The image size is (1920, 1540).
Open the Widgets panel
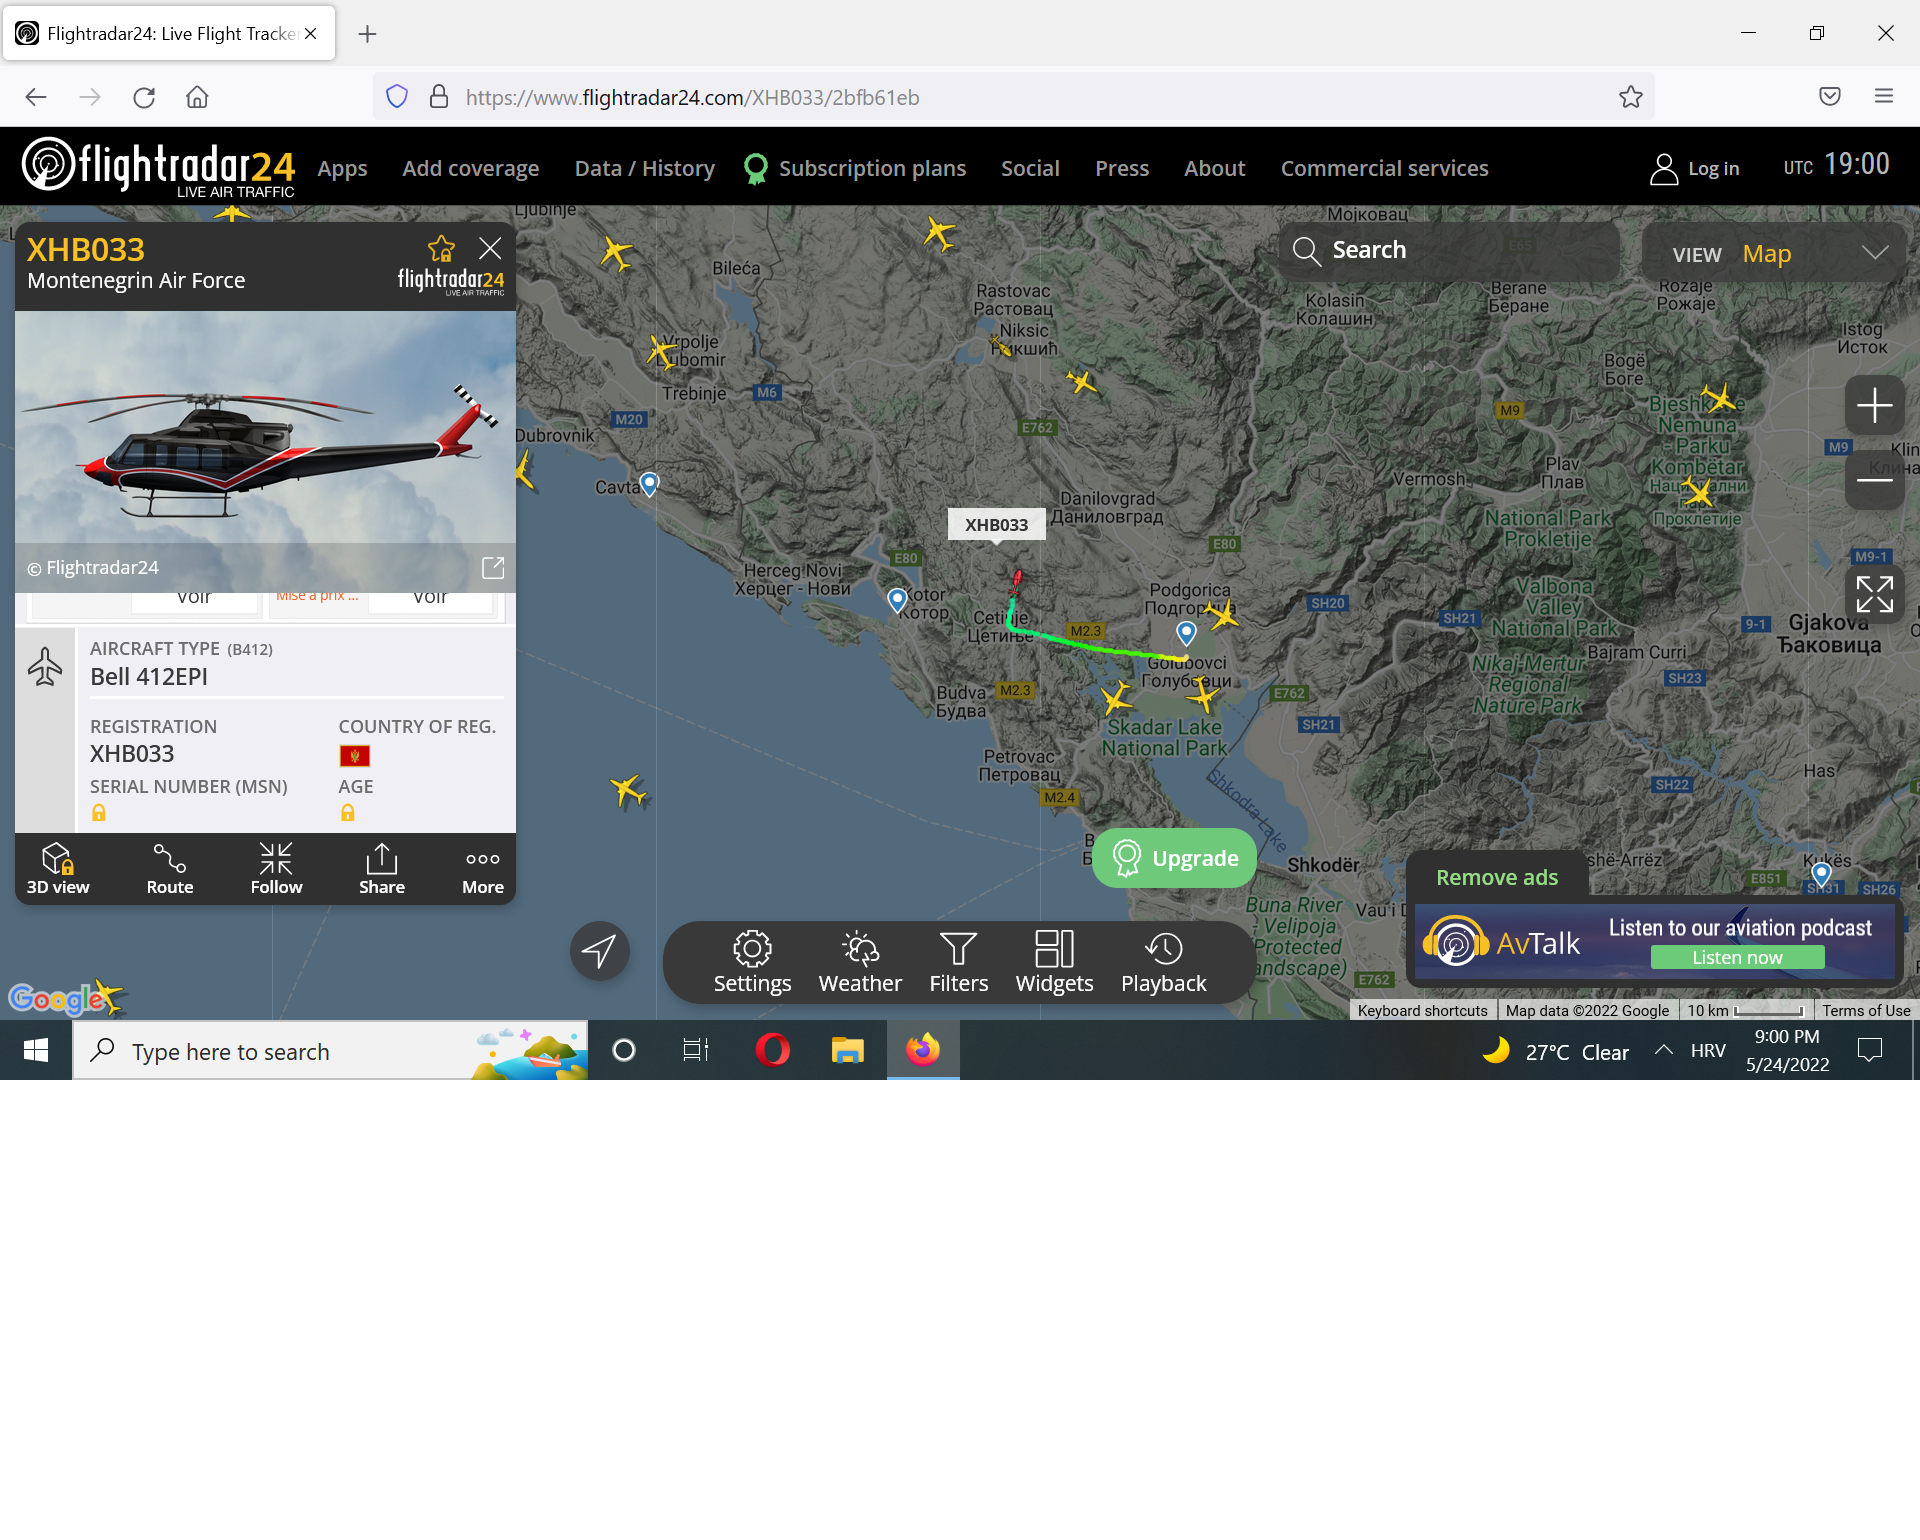[x=1054, y=962]
